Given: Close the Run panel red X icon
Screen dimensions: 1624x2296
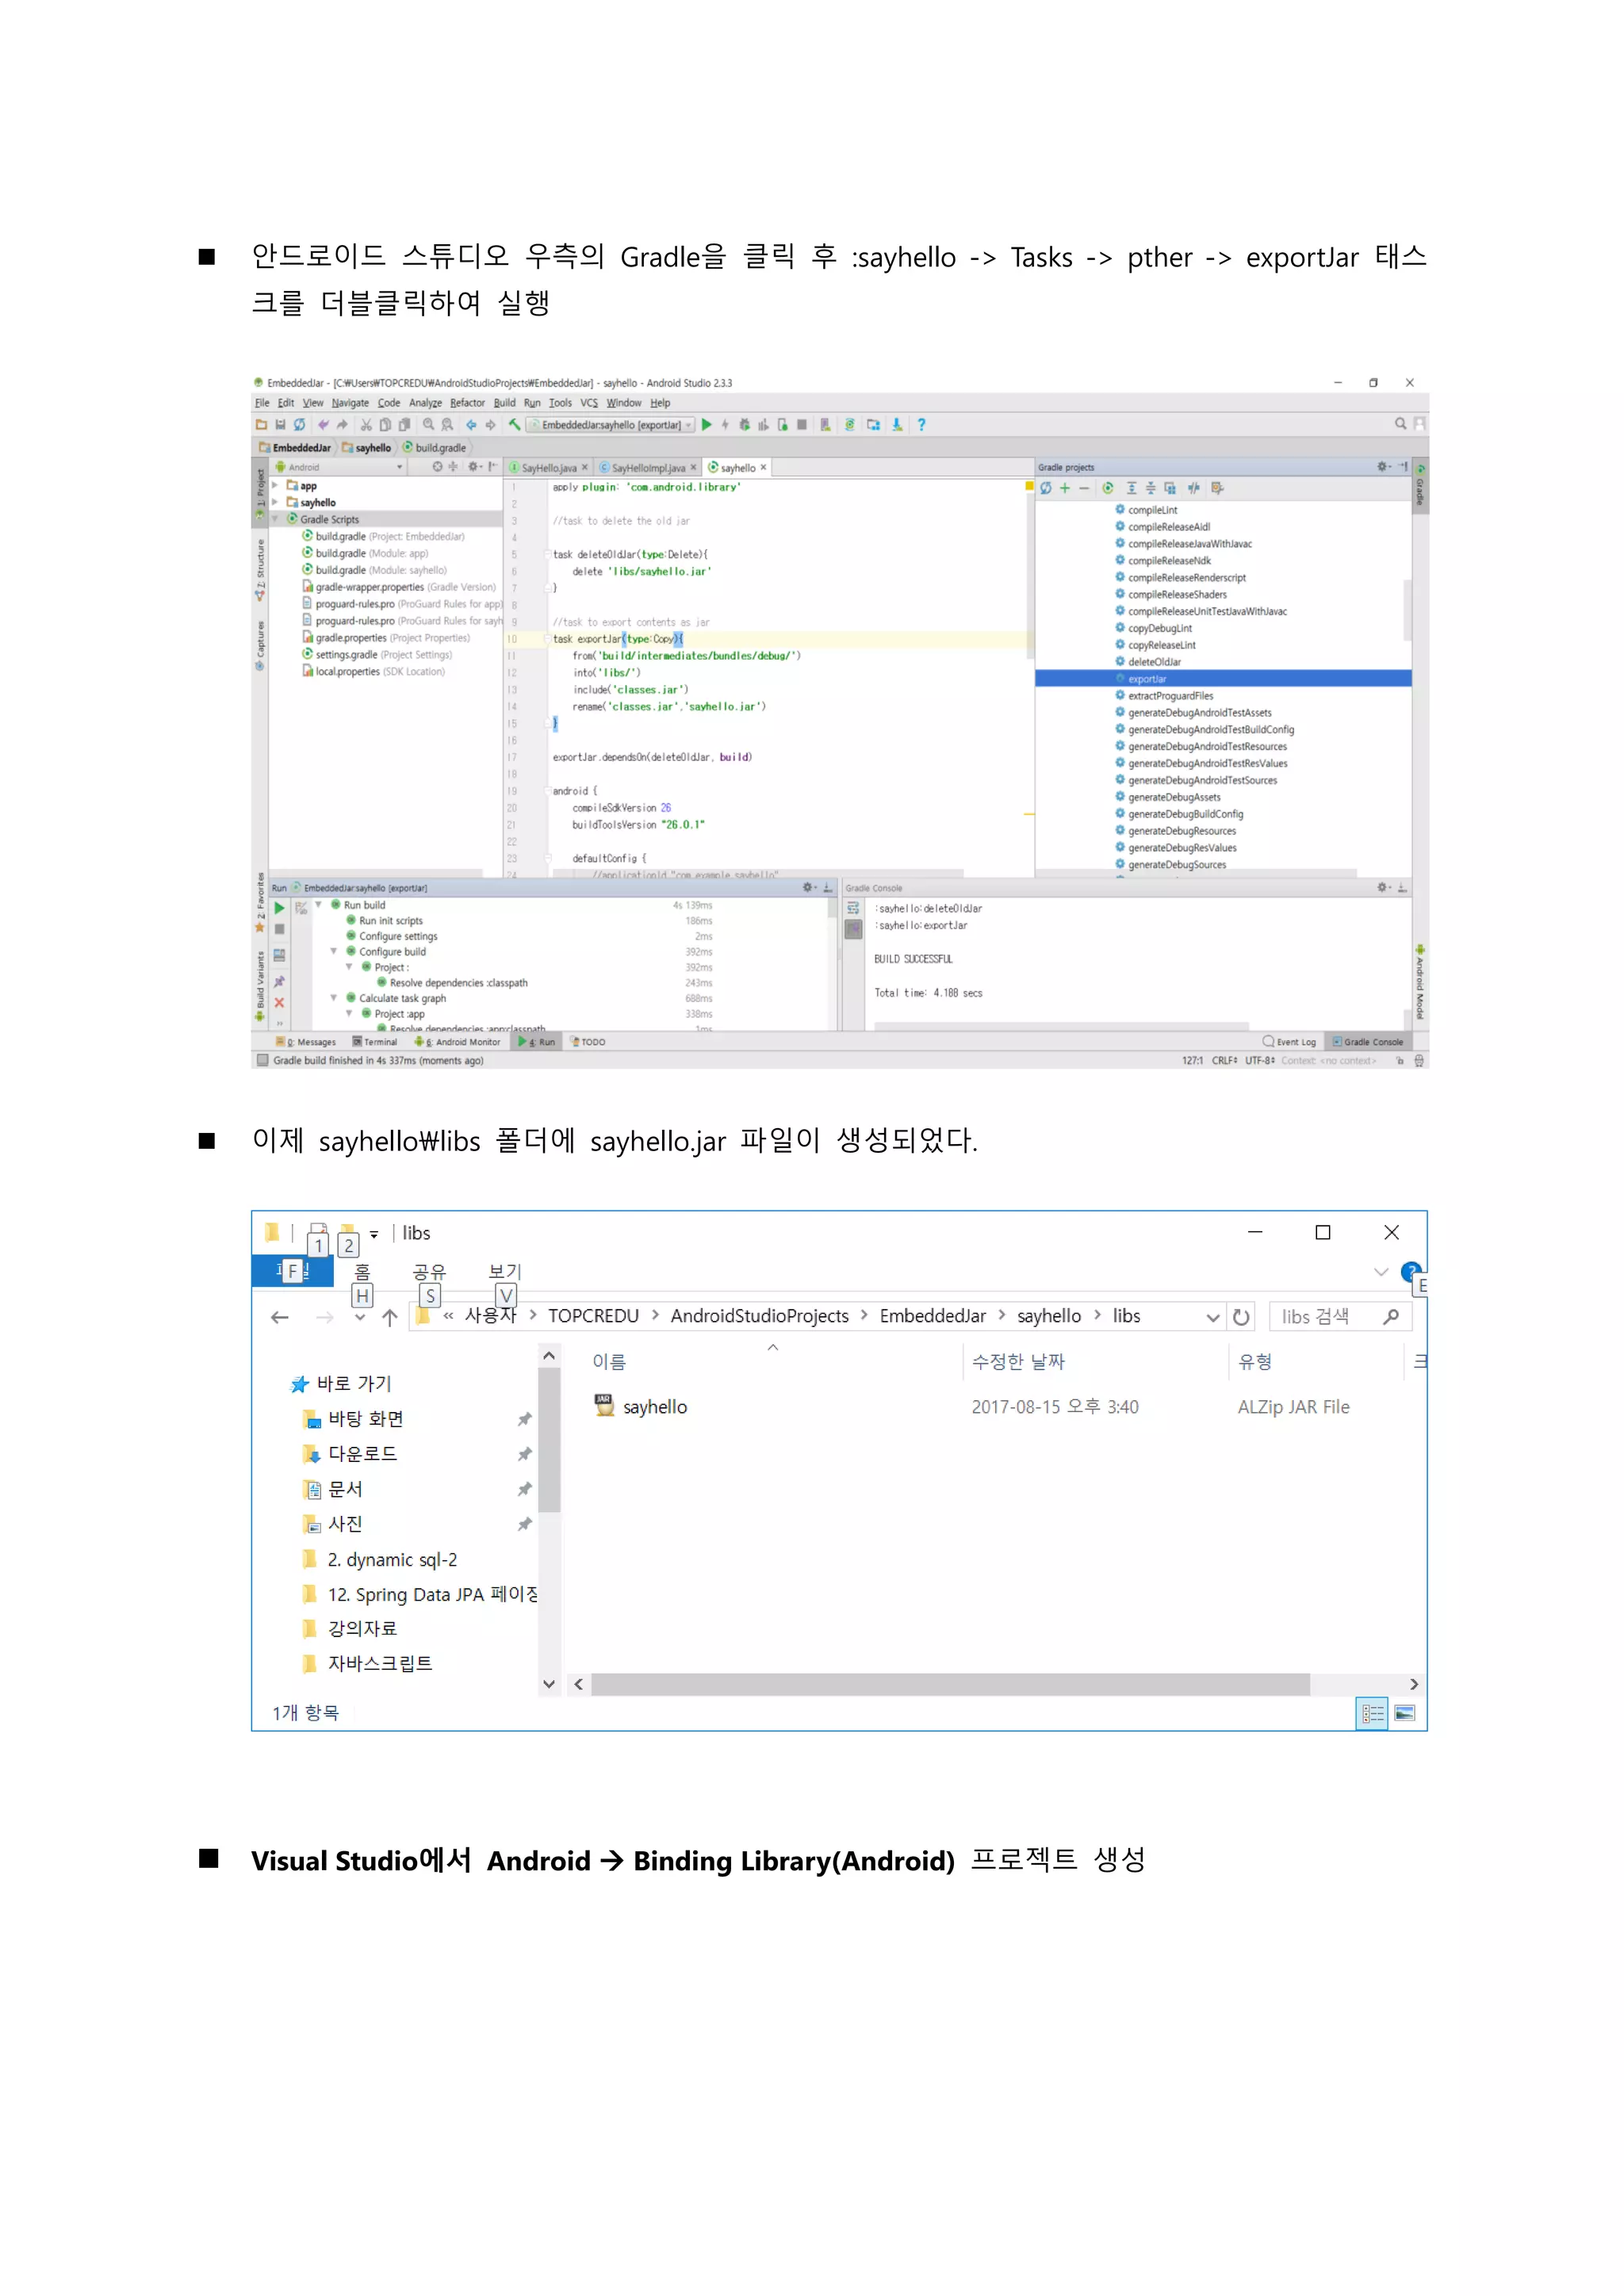Looking at the screenshot, I should coord(280,1003).
